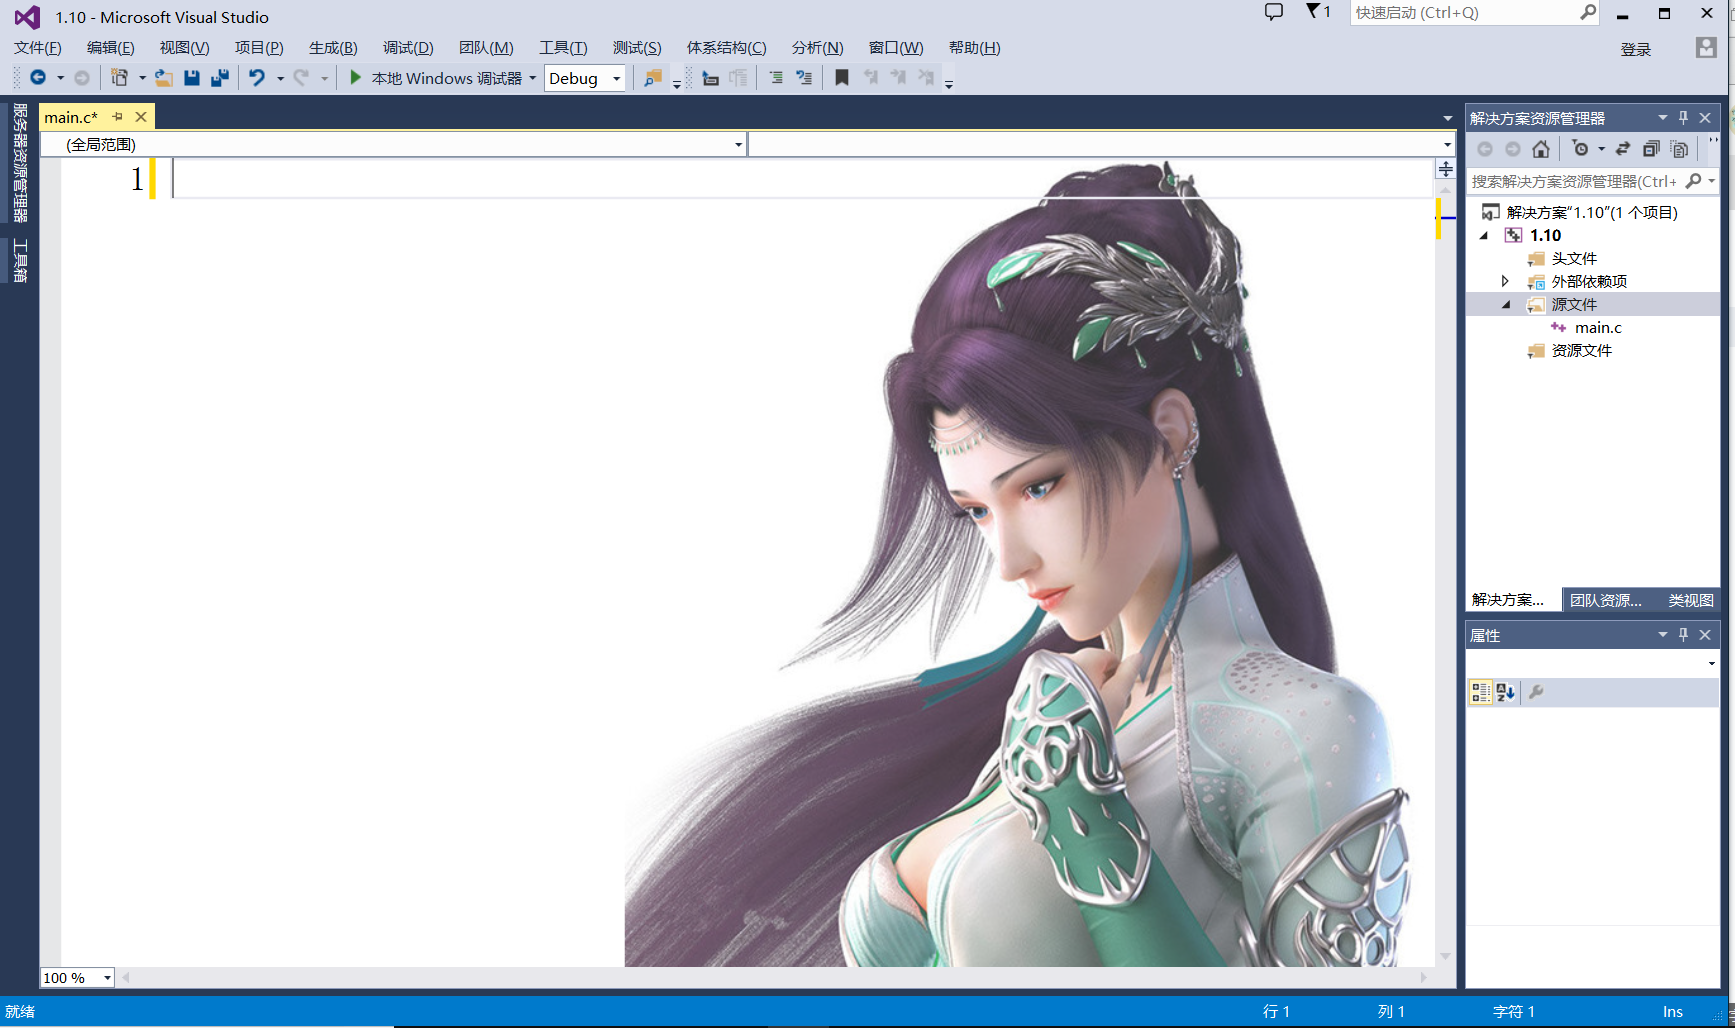Click the member list display icon
Image resolution: width=1735 pixels, height=1028 pixels.
click(x=711, y=78)
